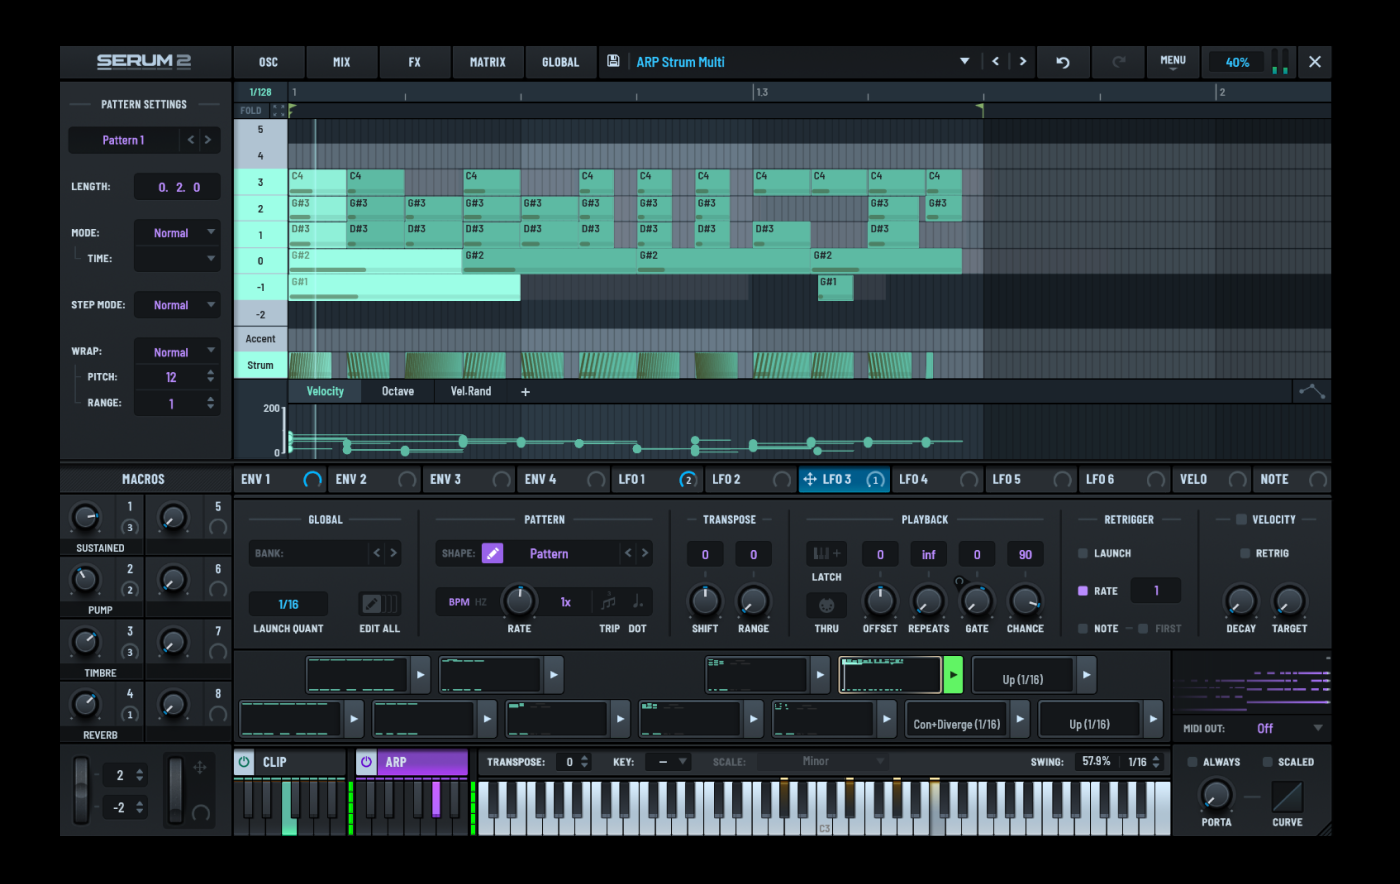Screen dimensions: 1400x884
Task: Play the Up (1/16) clip in top row
Action: (x=1086, y=675)
